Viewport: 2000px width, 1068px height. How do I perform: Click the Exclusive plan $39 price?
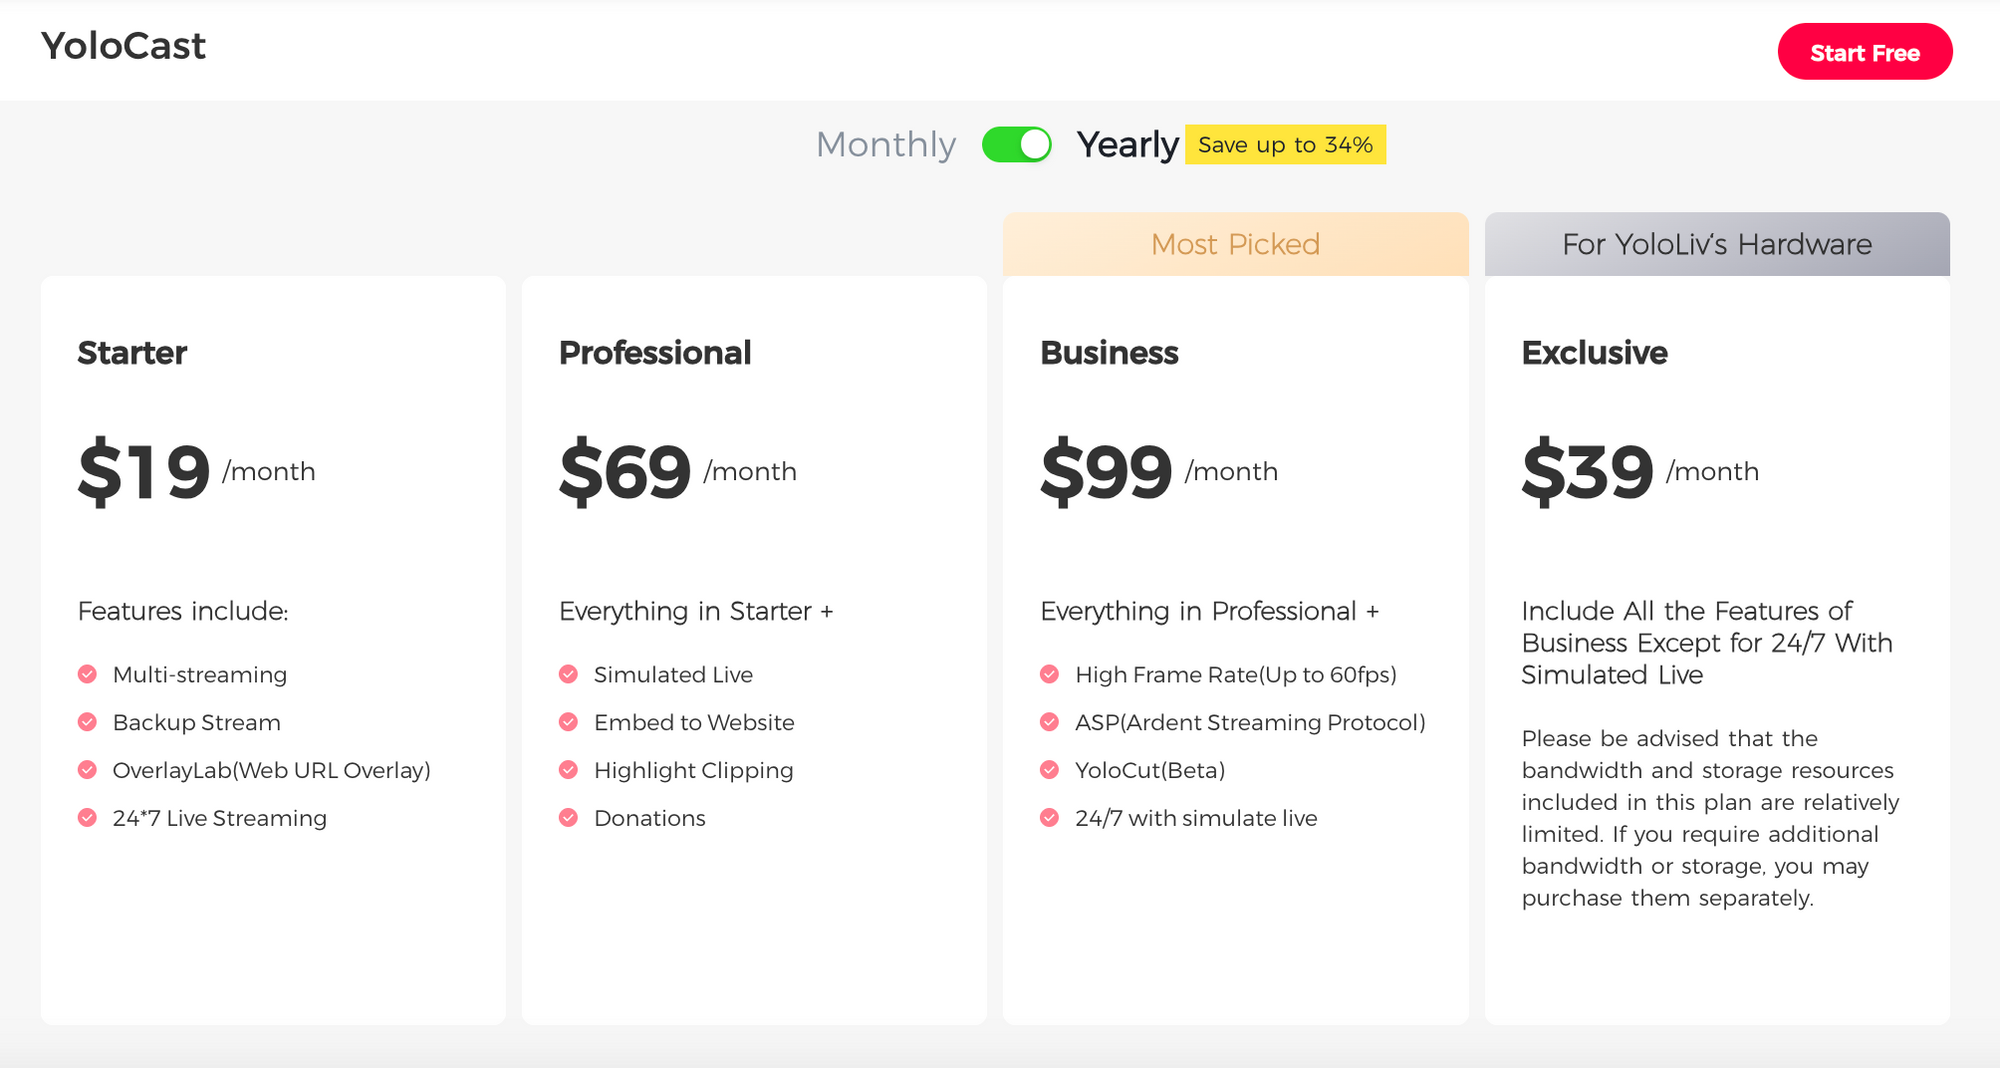click(1587, 471)
